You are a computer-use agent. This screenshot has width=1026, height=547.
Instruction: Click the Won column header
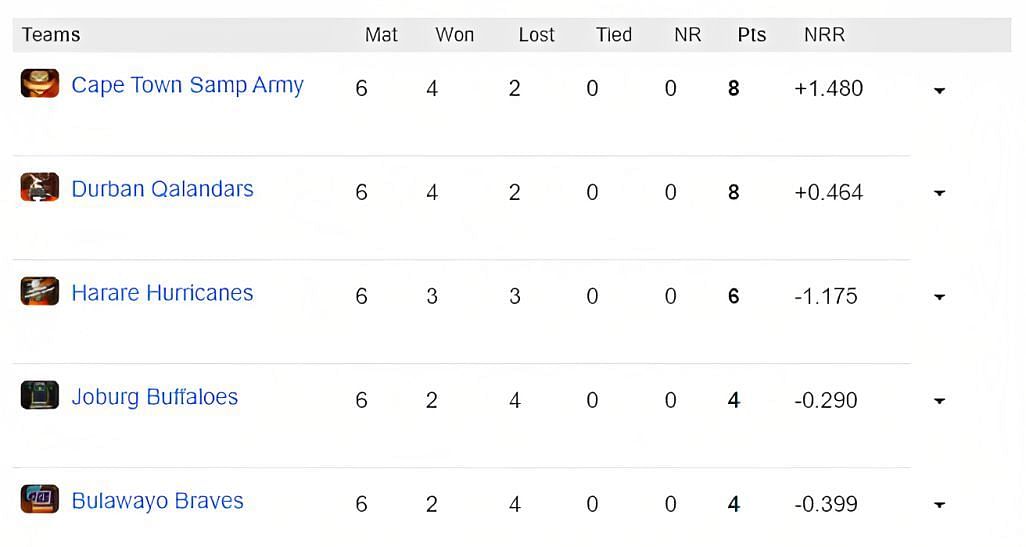[455, 35]
